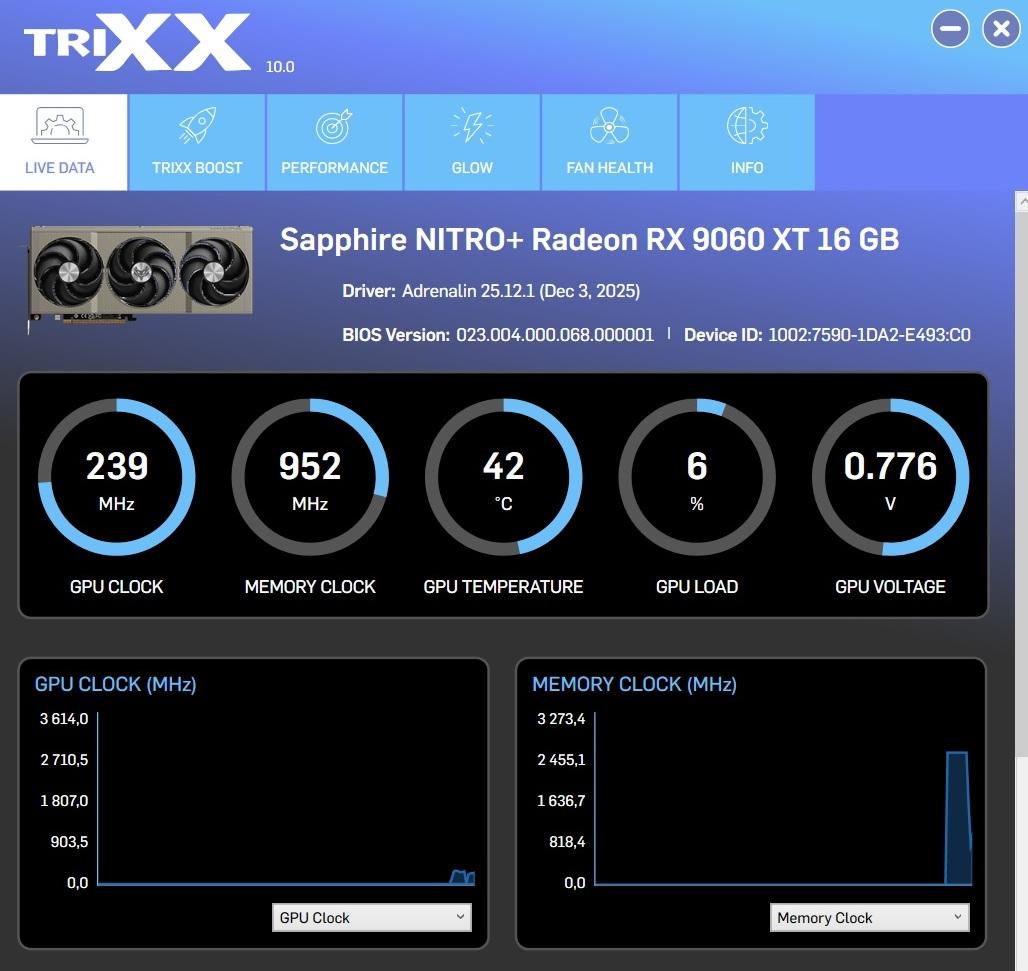
Task: Click the TRIXX logo in header
Action: (x=137, y=44)
